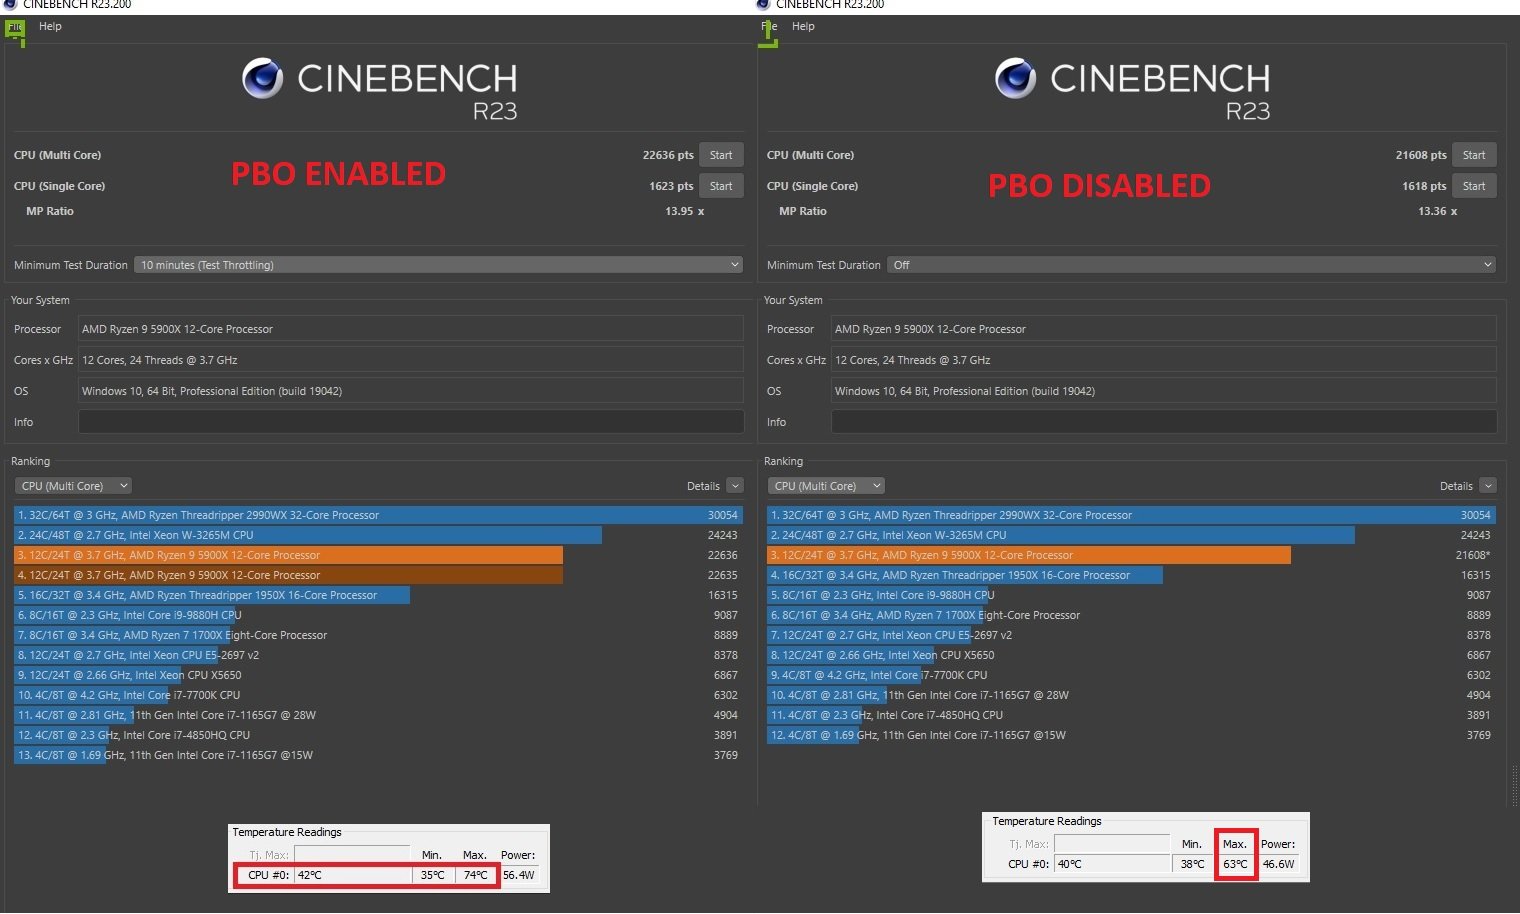Click the left 'Windows 10, 64 Bit' OS field
Image resolution: width=1520 pixels, height=914 pixels.
pyautogui.click(x=411, y=391)
